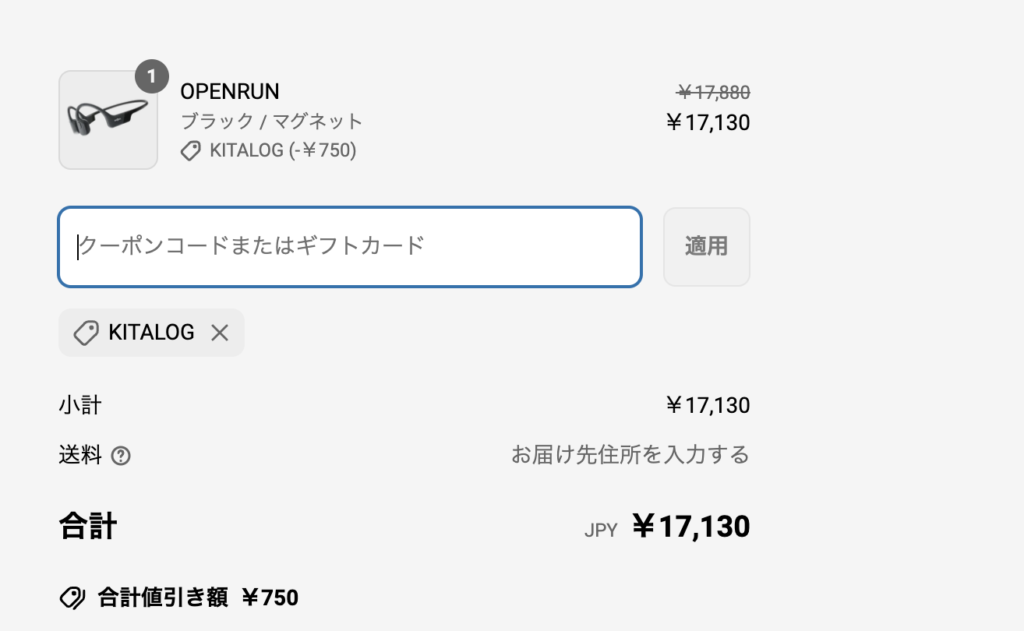The width and height of the screenshot is (1024, 631).
Task: Click the KITALOG coupon chip label
Action: click(x=152, y=332)
